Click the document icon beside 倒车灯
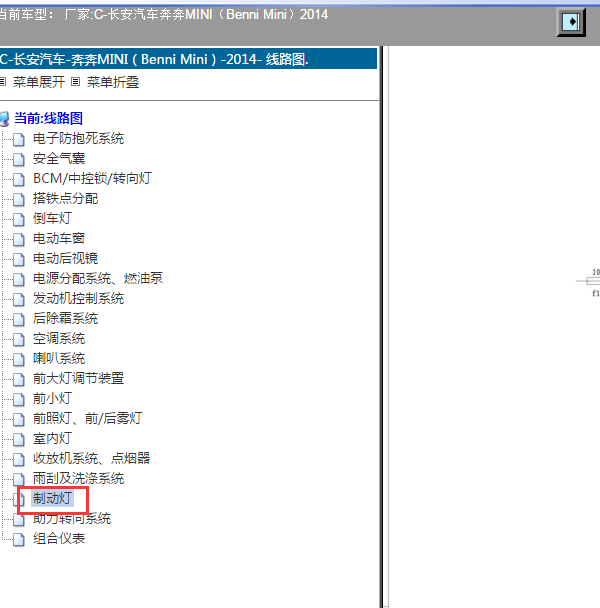 click(18, 219)
